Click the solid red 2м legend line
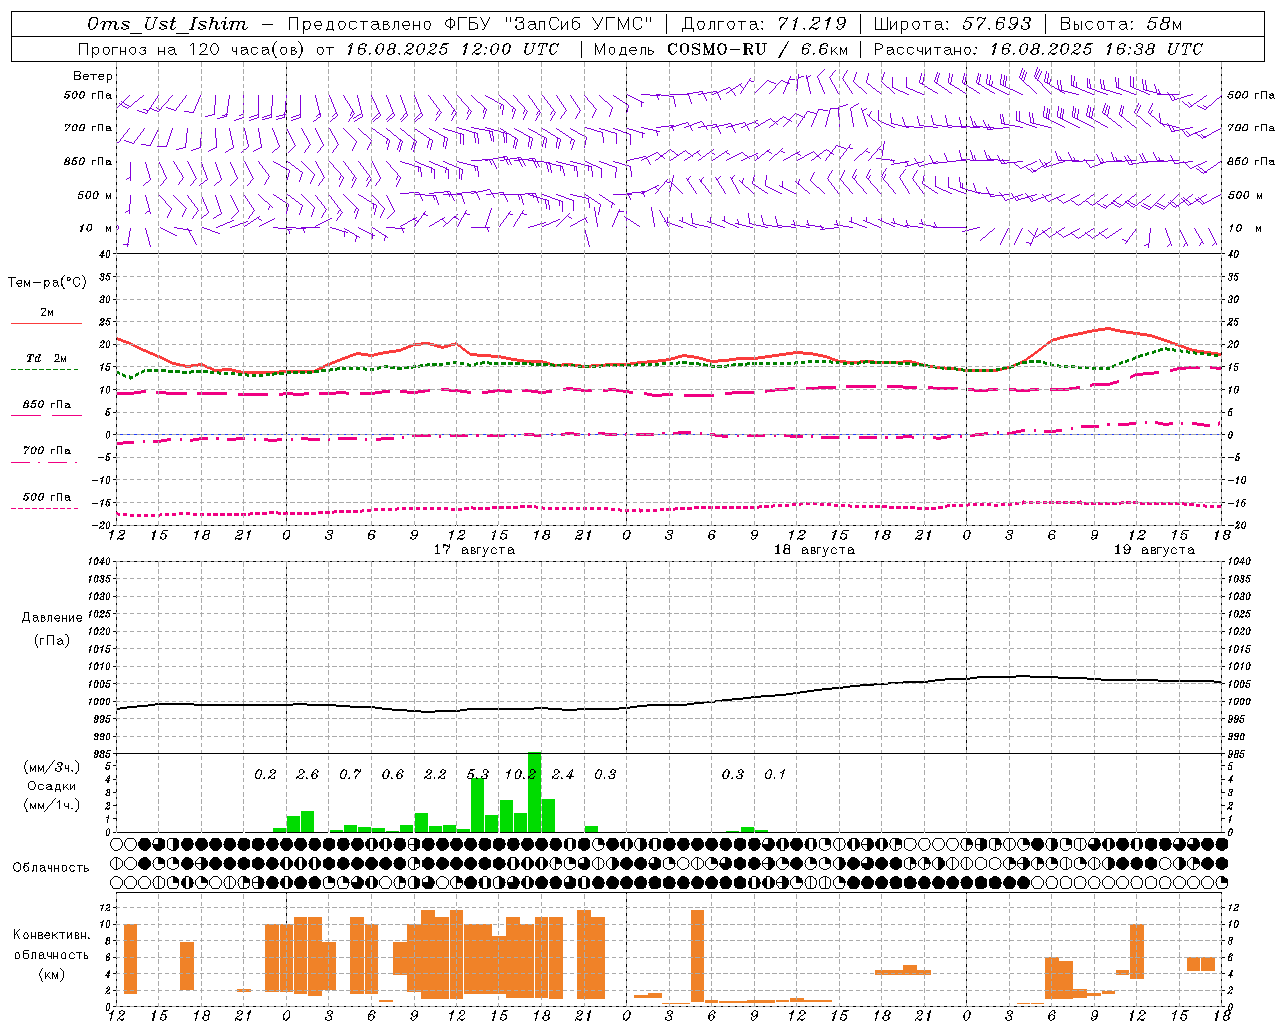Screen dimensions: 1280x1024 click(x=46, y=323)
